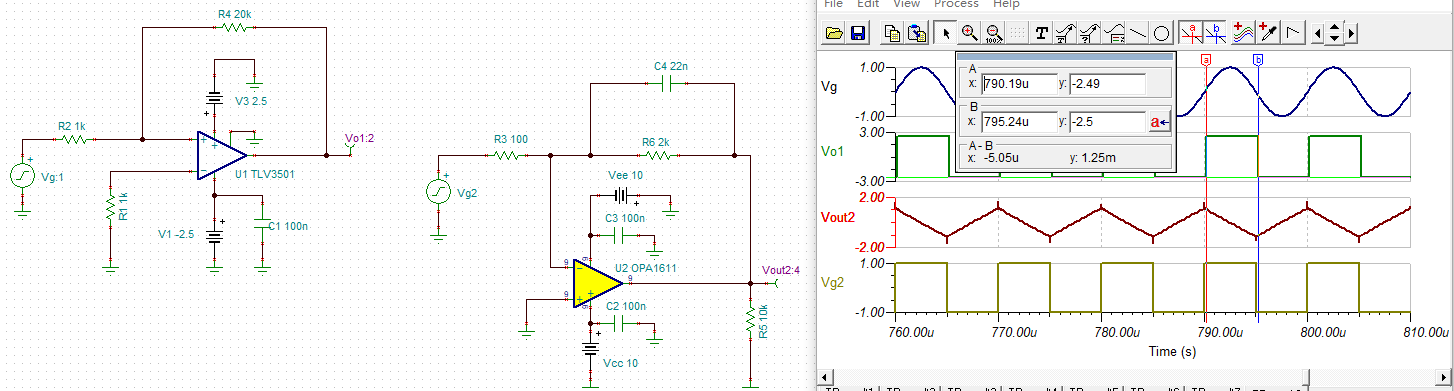The height and width of the screenshot is (391, 1454).
Task: Open the View menu
Action: tap(906, 4)
